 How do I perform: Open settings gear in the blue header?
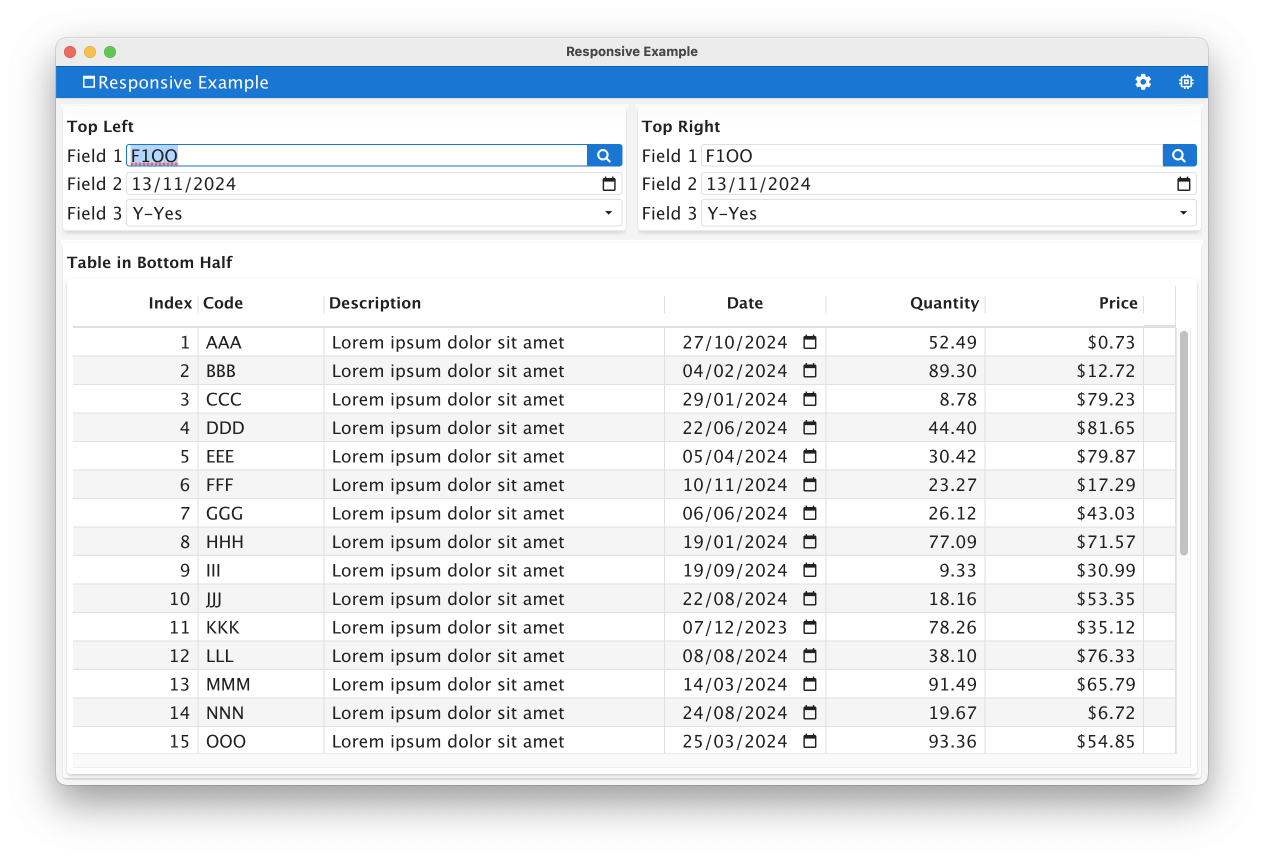[x=1143, y=82]
